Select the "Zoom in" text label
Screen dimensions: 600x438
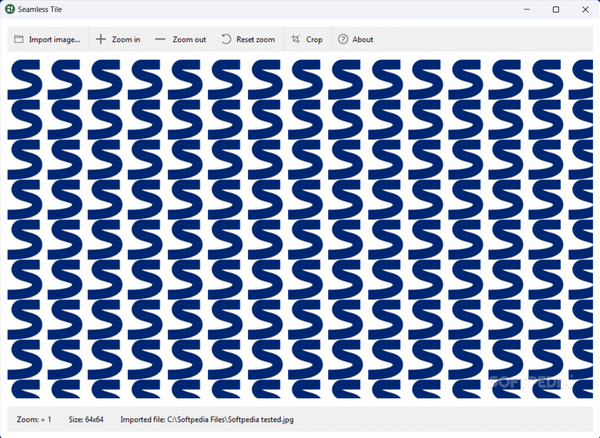click(x=126, y=39)
